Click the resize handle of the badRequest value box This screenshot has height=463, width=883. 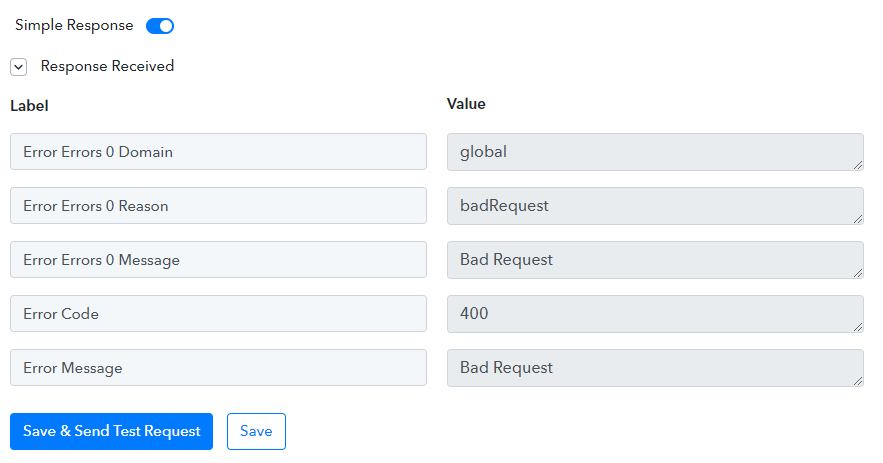pyautogui.click(x=858, y=219)
